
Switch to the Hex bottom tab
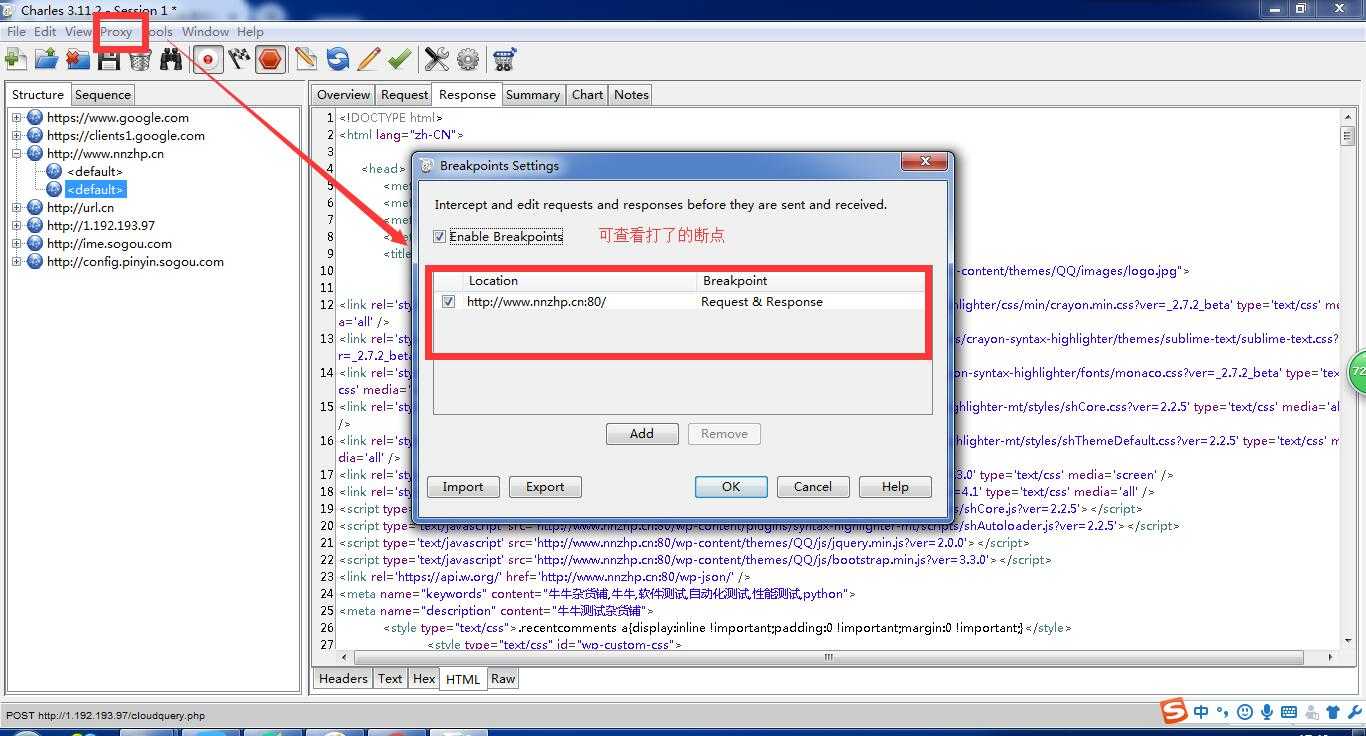click(x=424, y=678)
